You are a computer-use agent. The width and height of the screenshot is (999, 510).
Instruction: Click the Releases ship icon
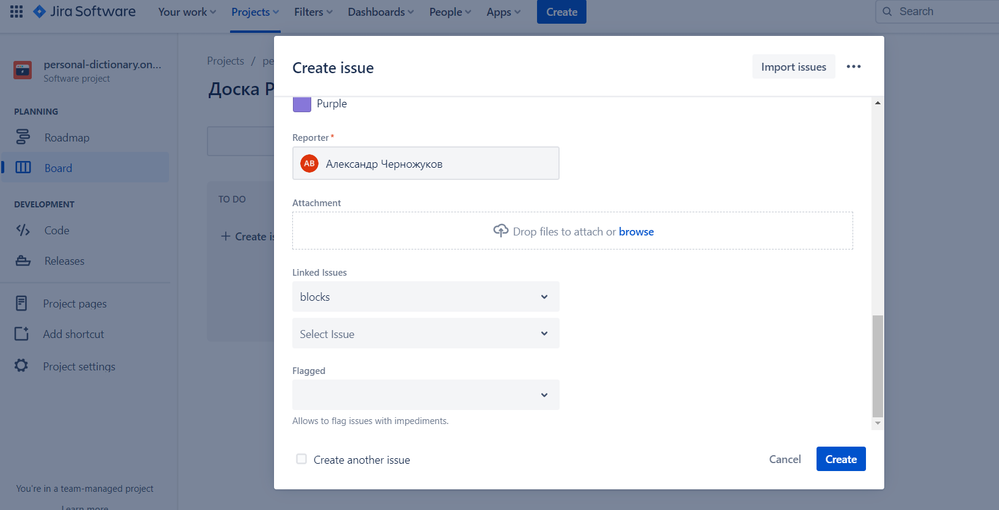pos(22,261)
